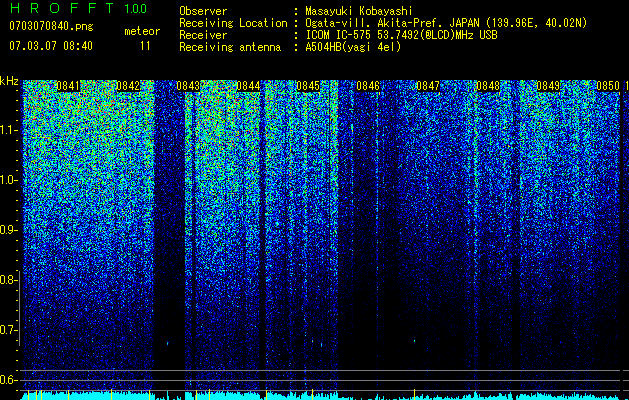This screenshot has width=629, height=400.
Task: Select the observer name Masayuki Kobayashi
Action: coord(359,11)
